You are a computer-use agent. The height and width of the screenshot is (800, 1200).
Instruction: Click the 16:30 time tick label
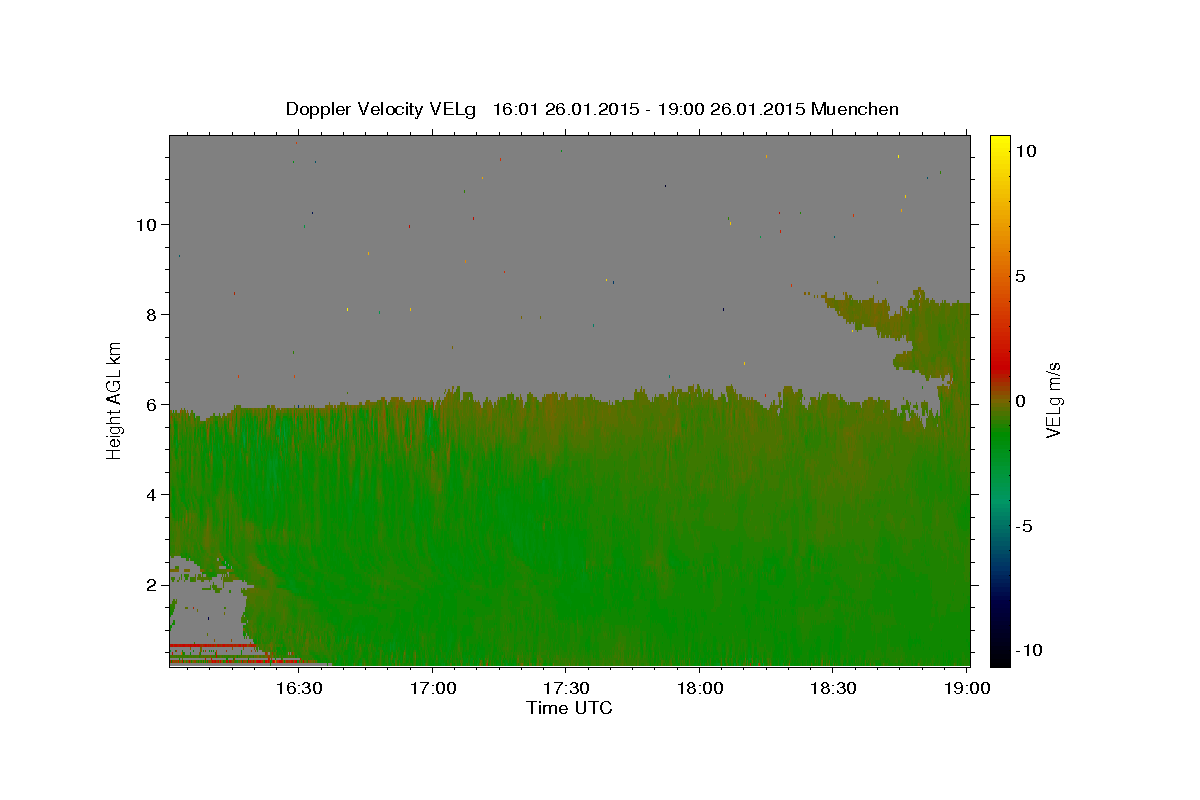pos(298,689)
